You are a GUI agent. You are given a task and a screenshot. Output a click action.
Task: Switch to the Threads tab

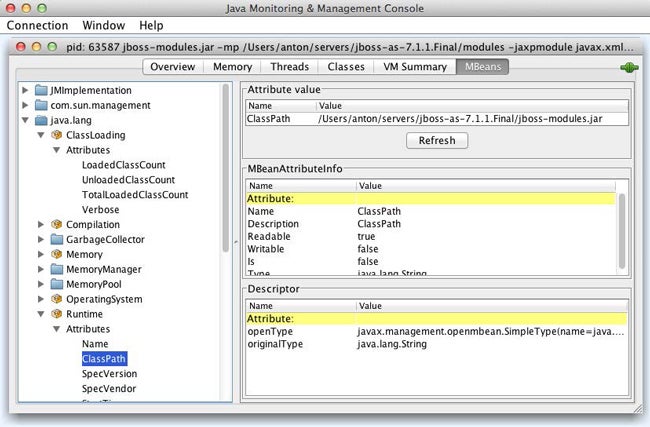coord(289,67)
